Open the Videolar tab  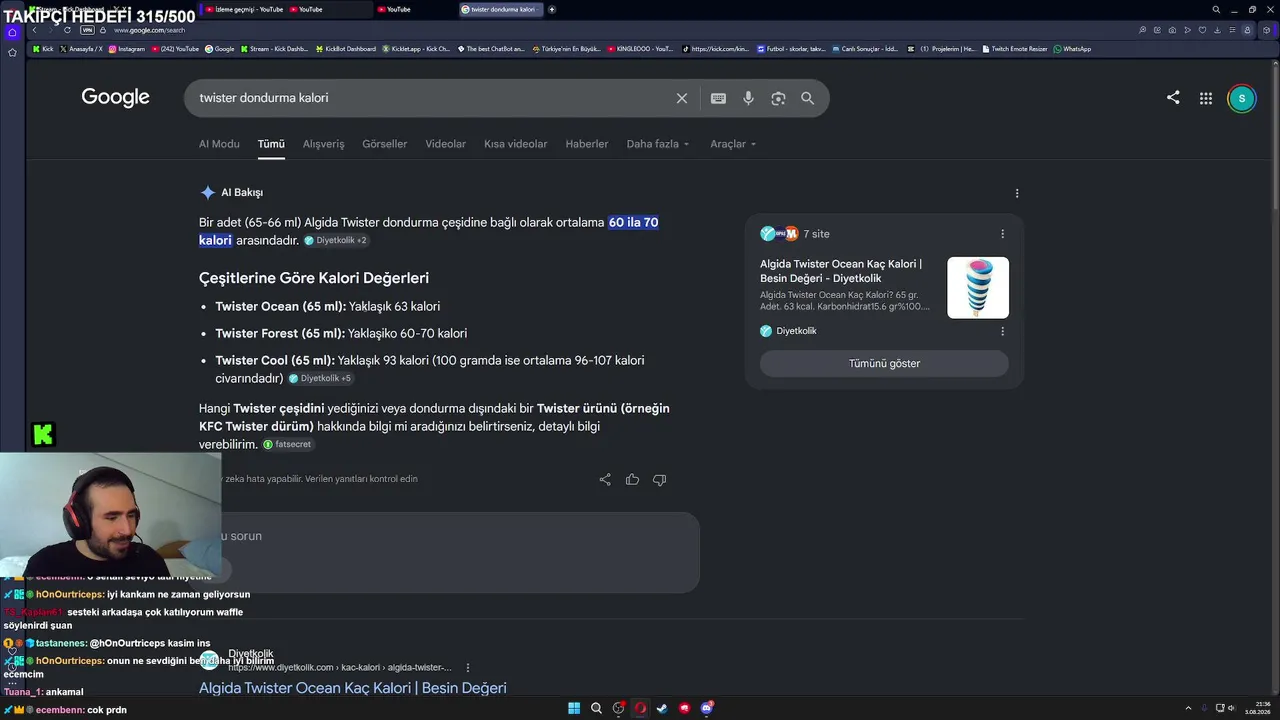pyautogui.click(x=445, y=144)
